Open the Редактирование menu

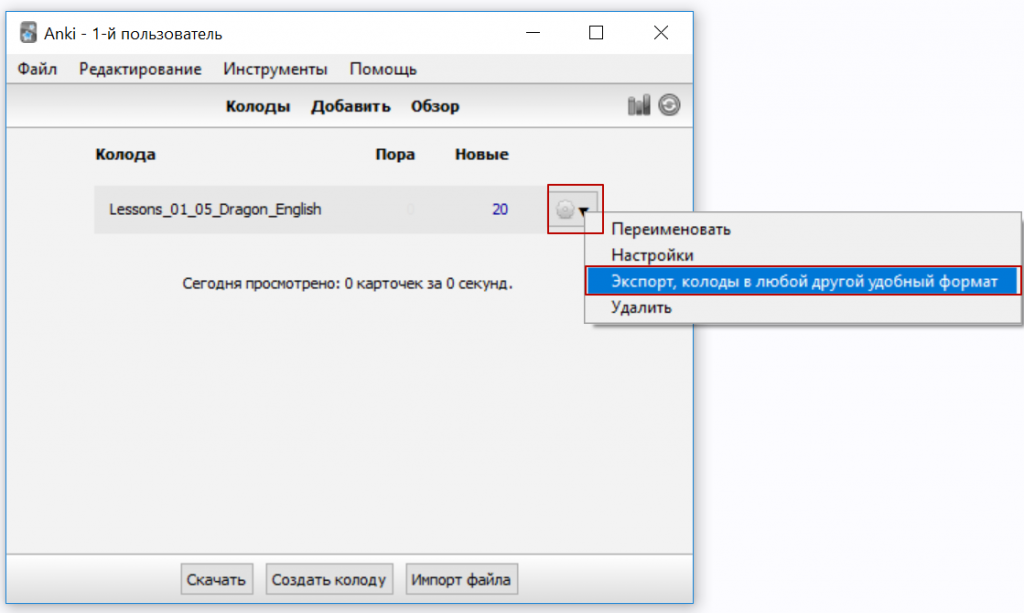pyautogui.click(x=140, y=69)
